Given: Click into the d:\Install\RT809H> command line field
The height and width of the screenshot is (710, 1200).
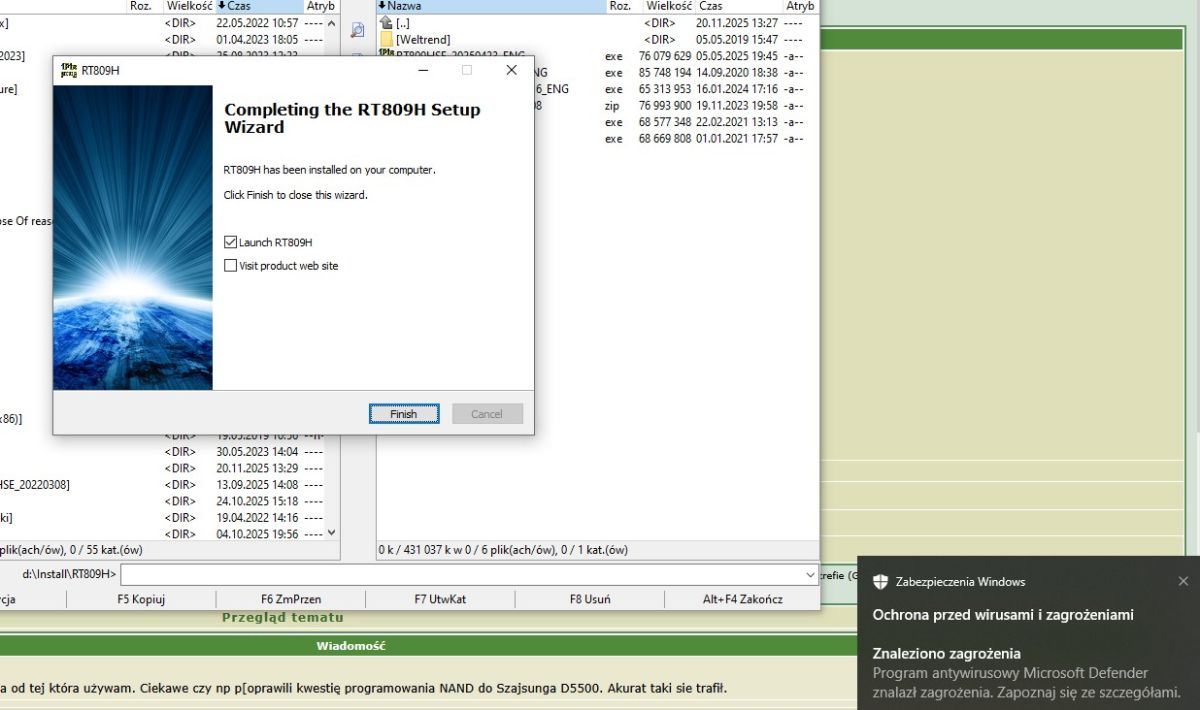Looking at the screenshot, I should click(x=468, y=575).
